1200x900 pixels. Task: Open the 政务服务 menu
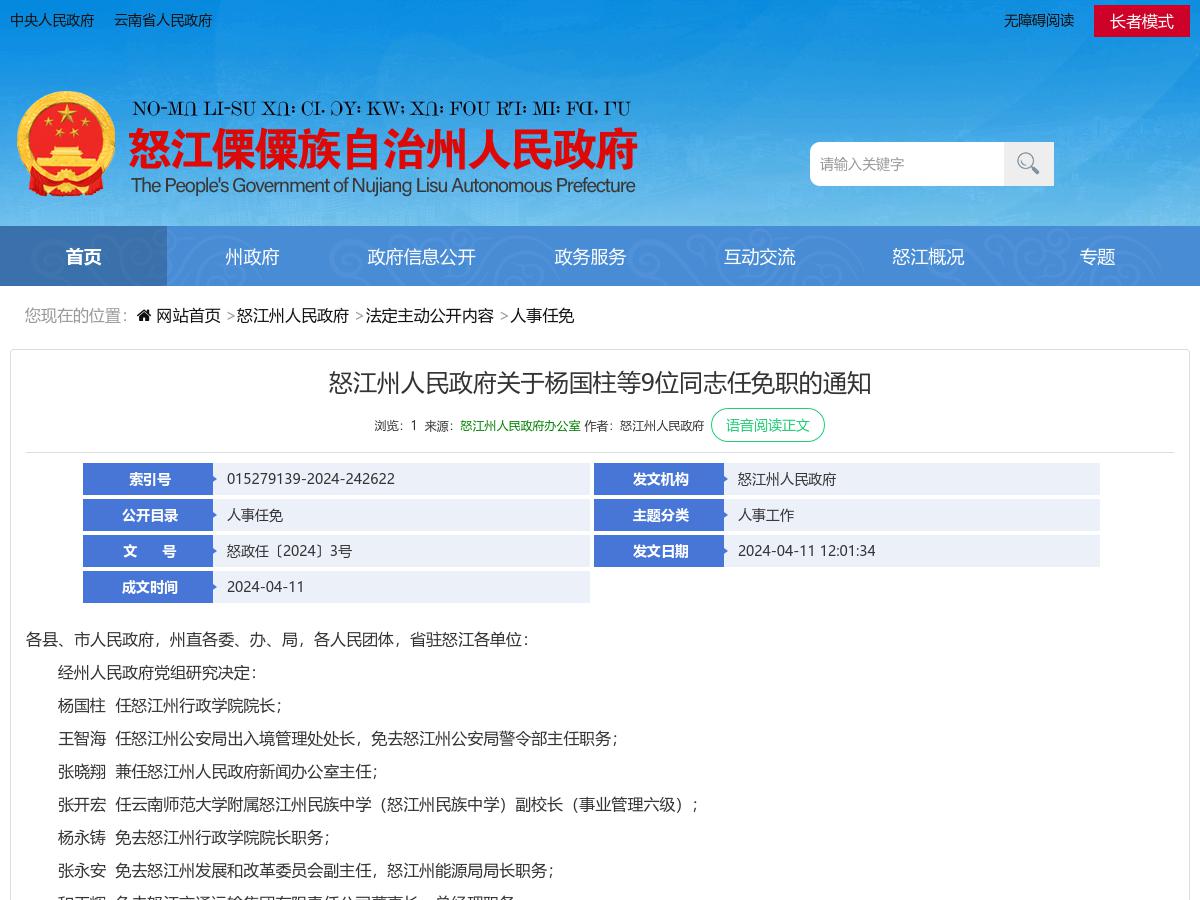[x=590, y=256]
